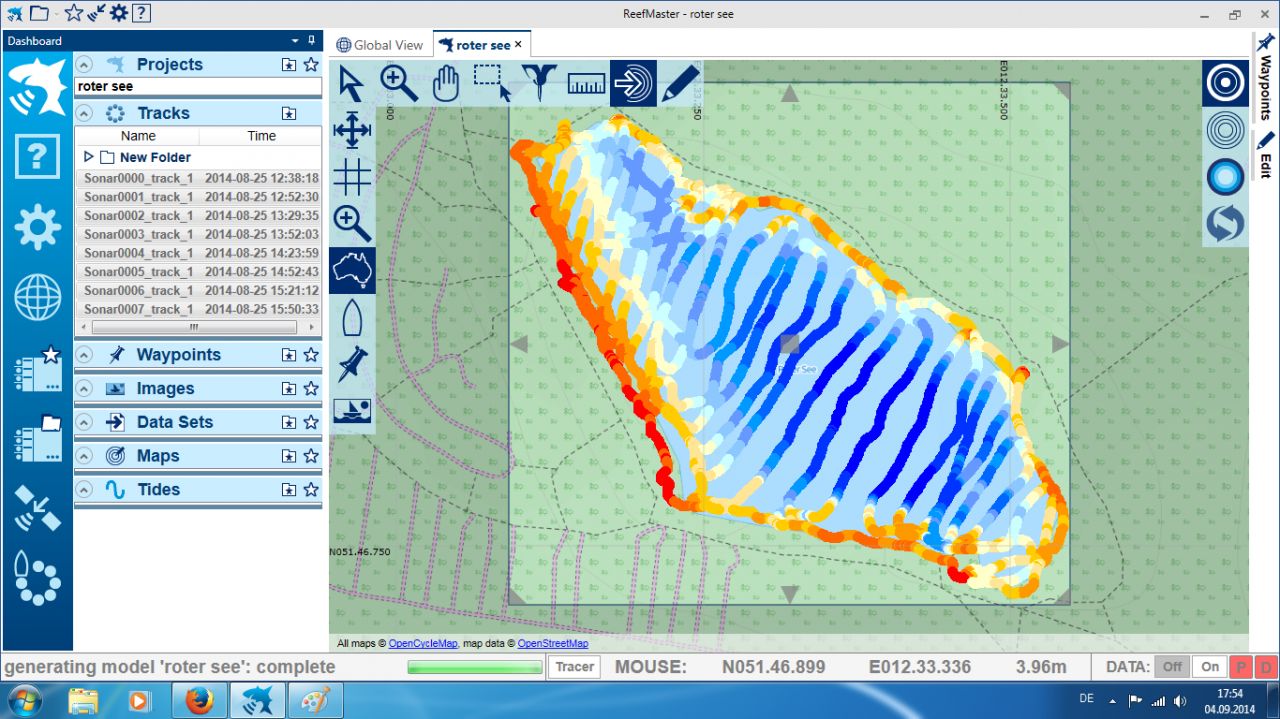
Task: Expand the New Folder tree node
Action: click(x=89, y=157)
